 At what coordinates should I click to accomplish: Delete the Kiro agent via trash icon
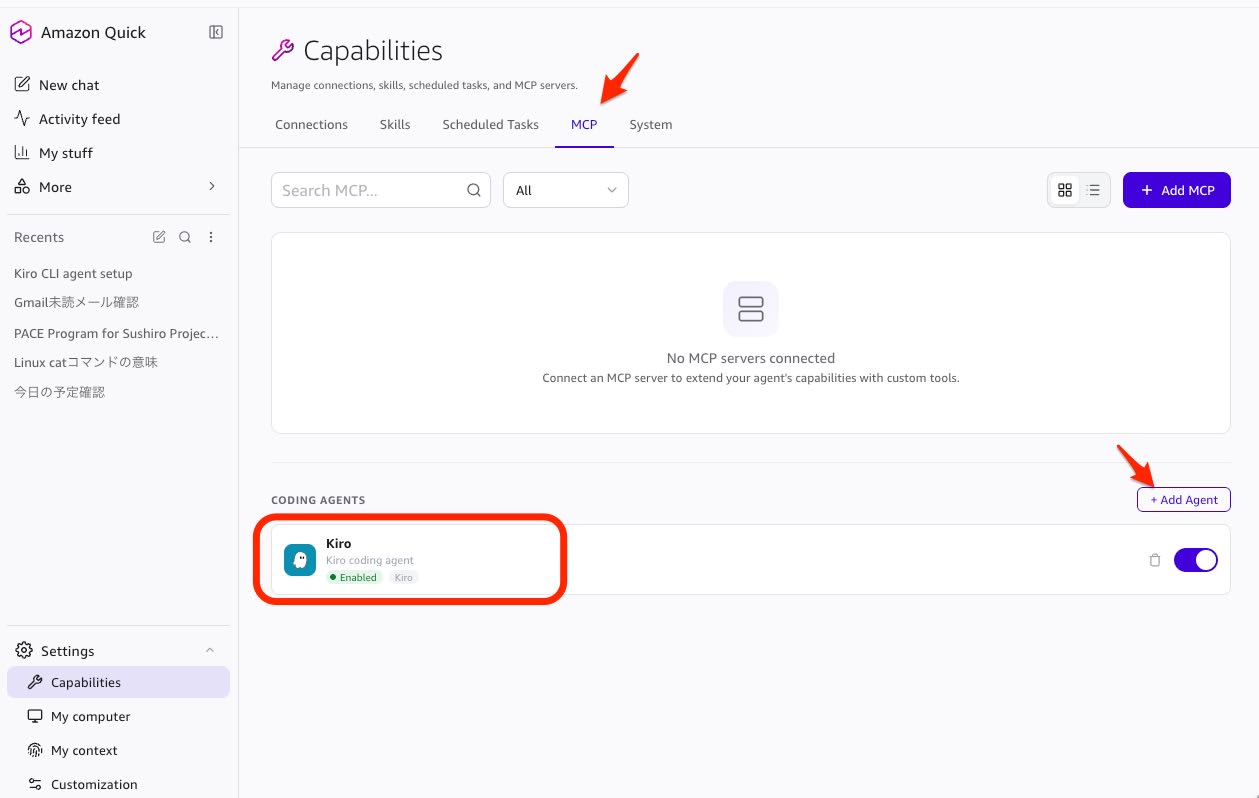click(x=1155, y=560)
